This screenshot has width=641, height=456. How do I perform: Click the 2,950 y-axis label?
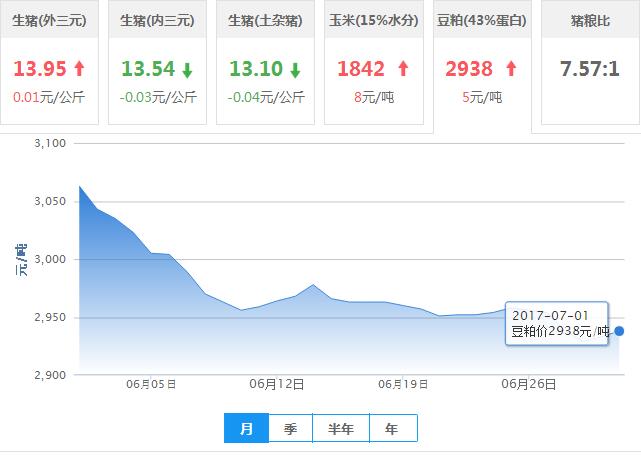pyautogui.click(x=50, y=317)
